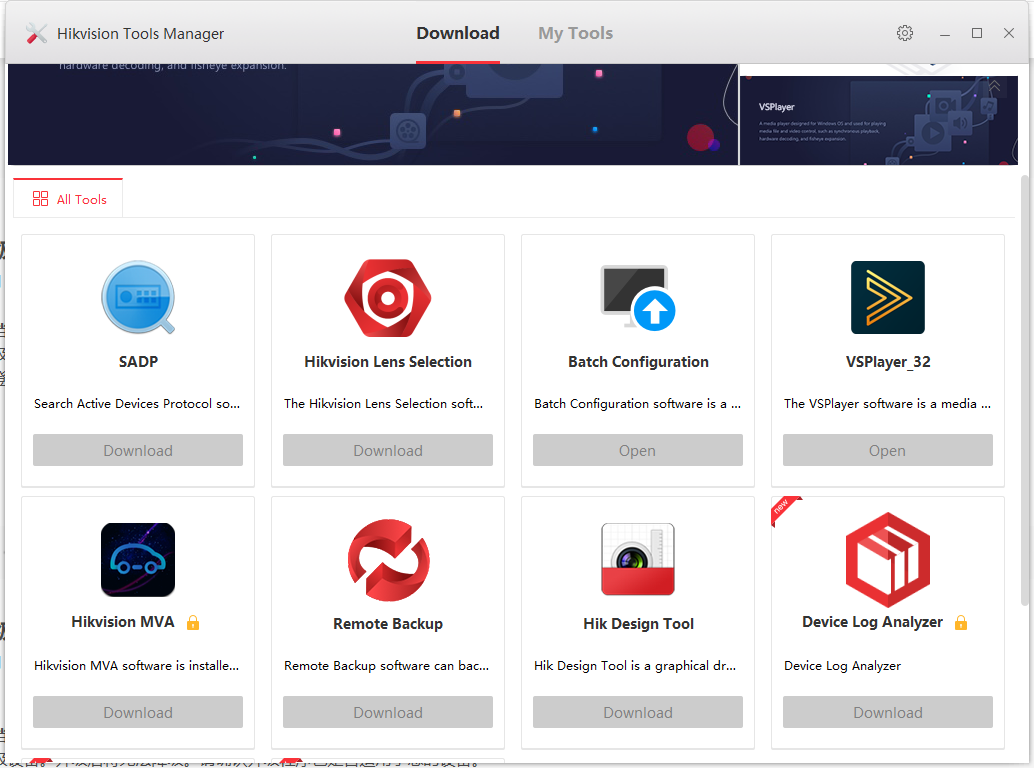Click the Hikvision Lens Selection hexagon icon
Image resolution: width=1034 pixels, height=768 pixels.
tap(388, 298)
